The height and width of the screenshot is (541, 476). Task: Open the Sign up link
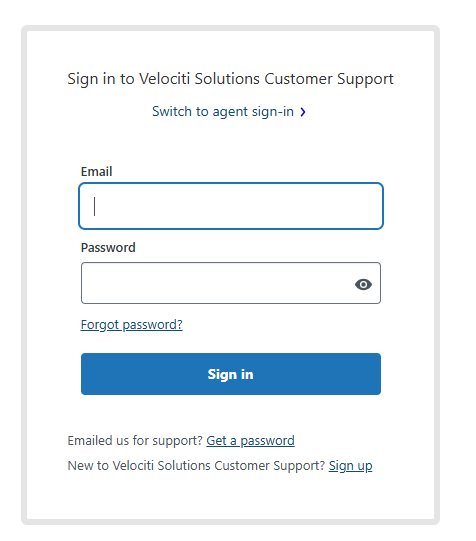(350, 466)
